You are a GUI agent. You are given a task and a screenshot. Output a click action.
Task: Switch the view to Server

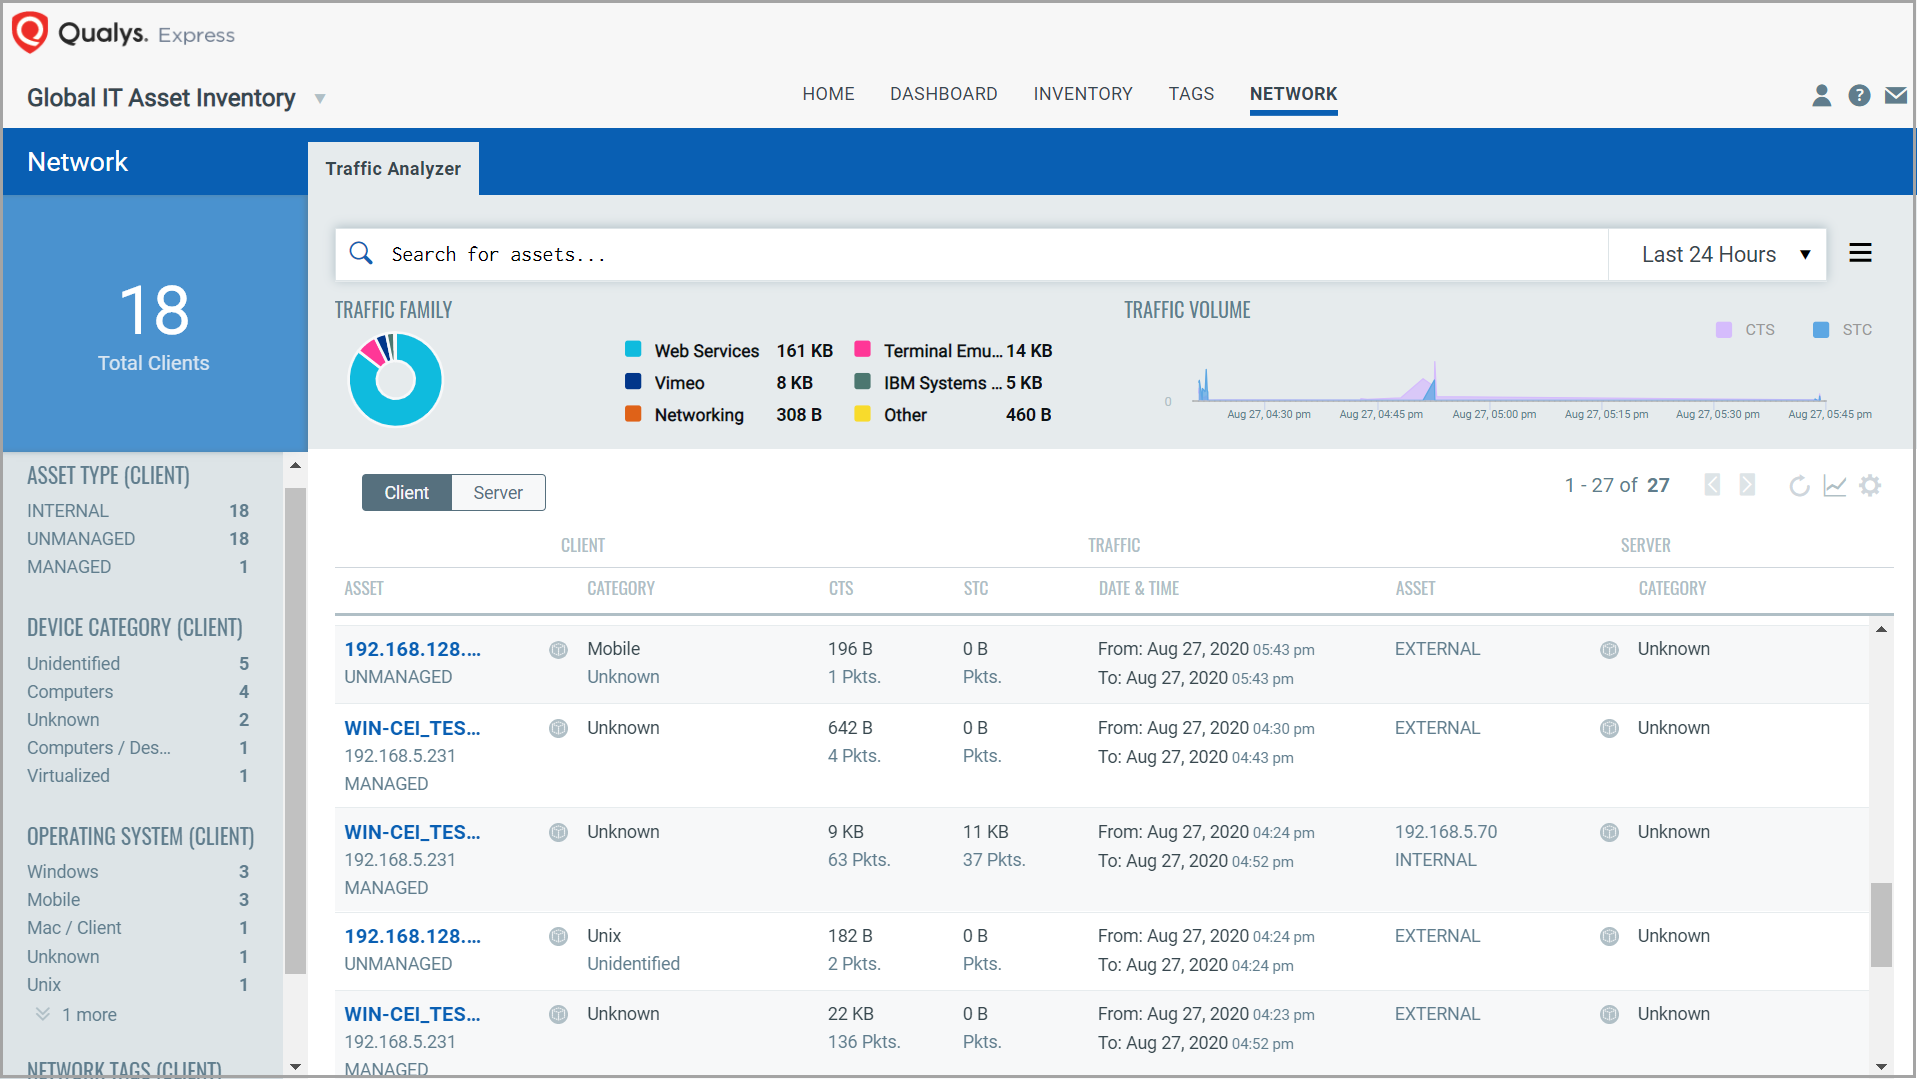(x=498, y=493)
